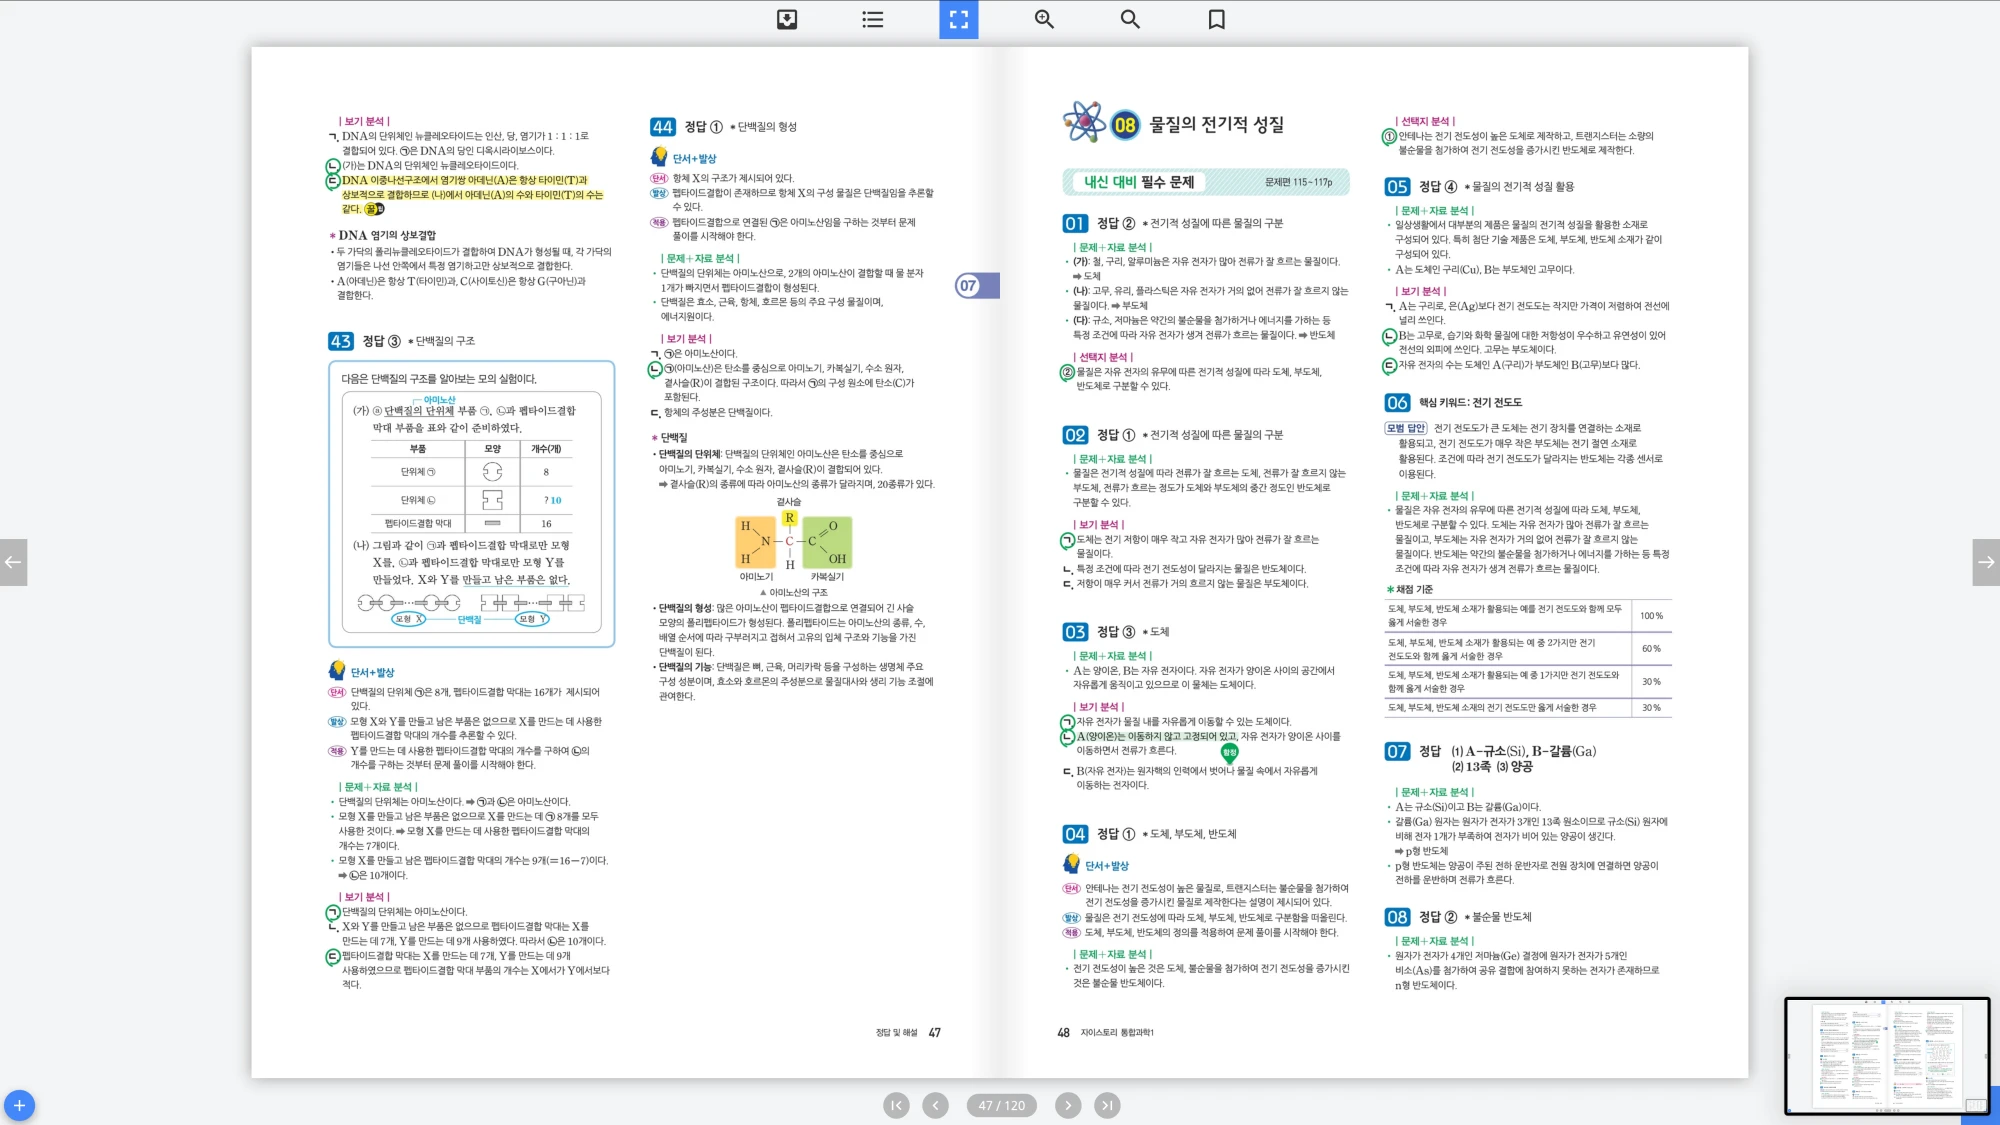The height and width of the screenshot is (1125, 2000).
Task: Jump to the last page
Action: pos(1106,1105)
